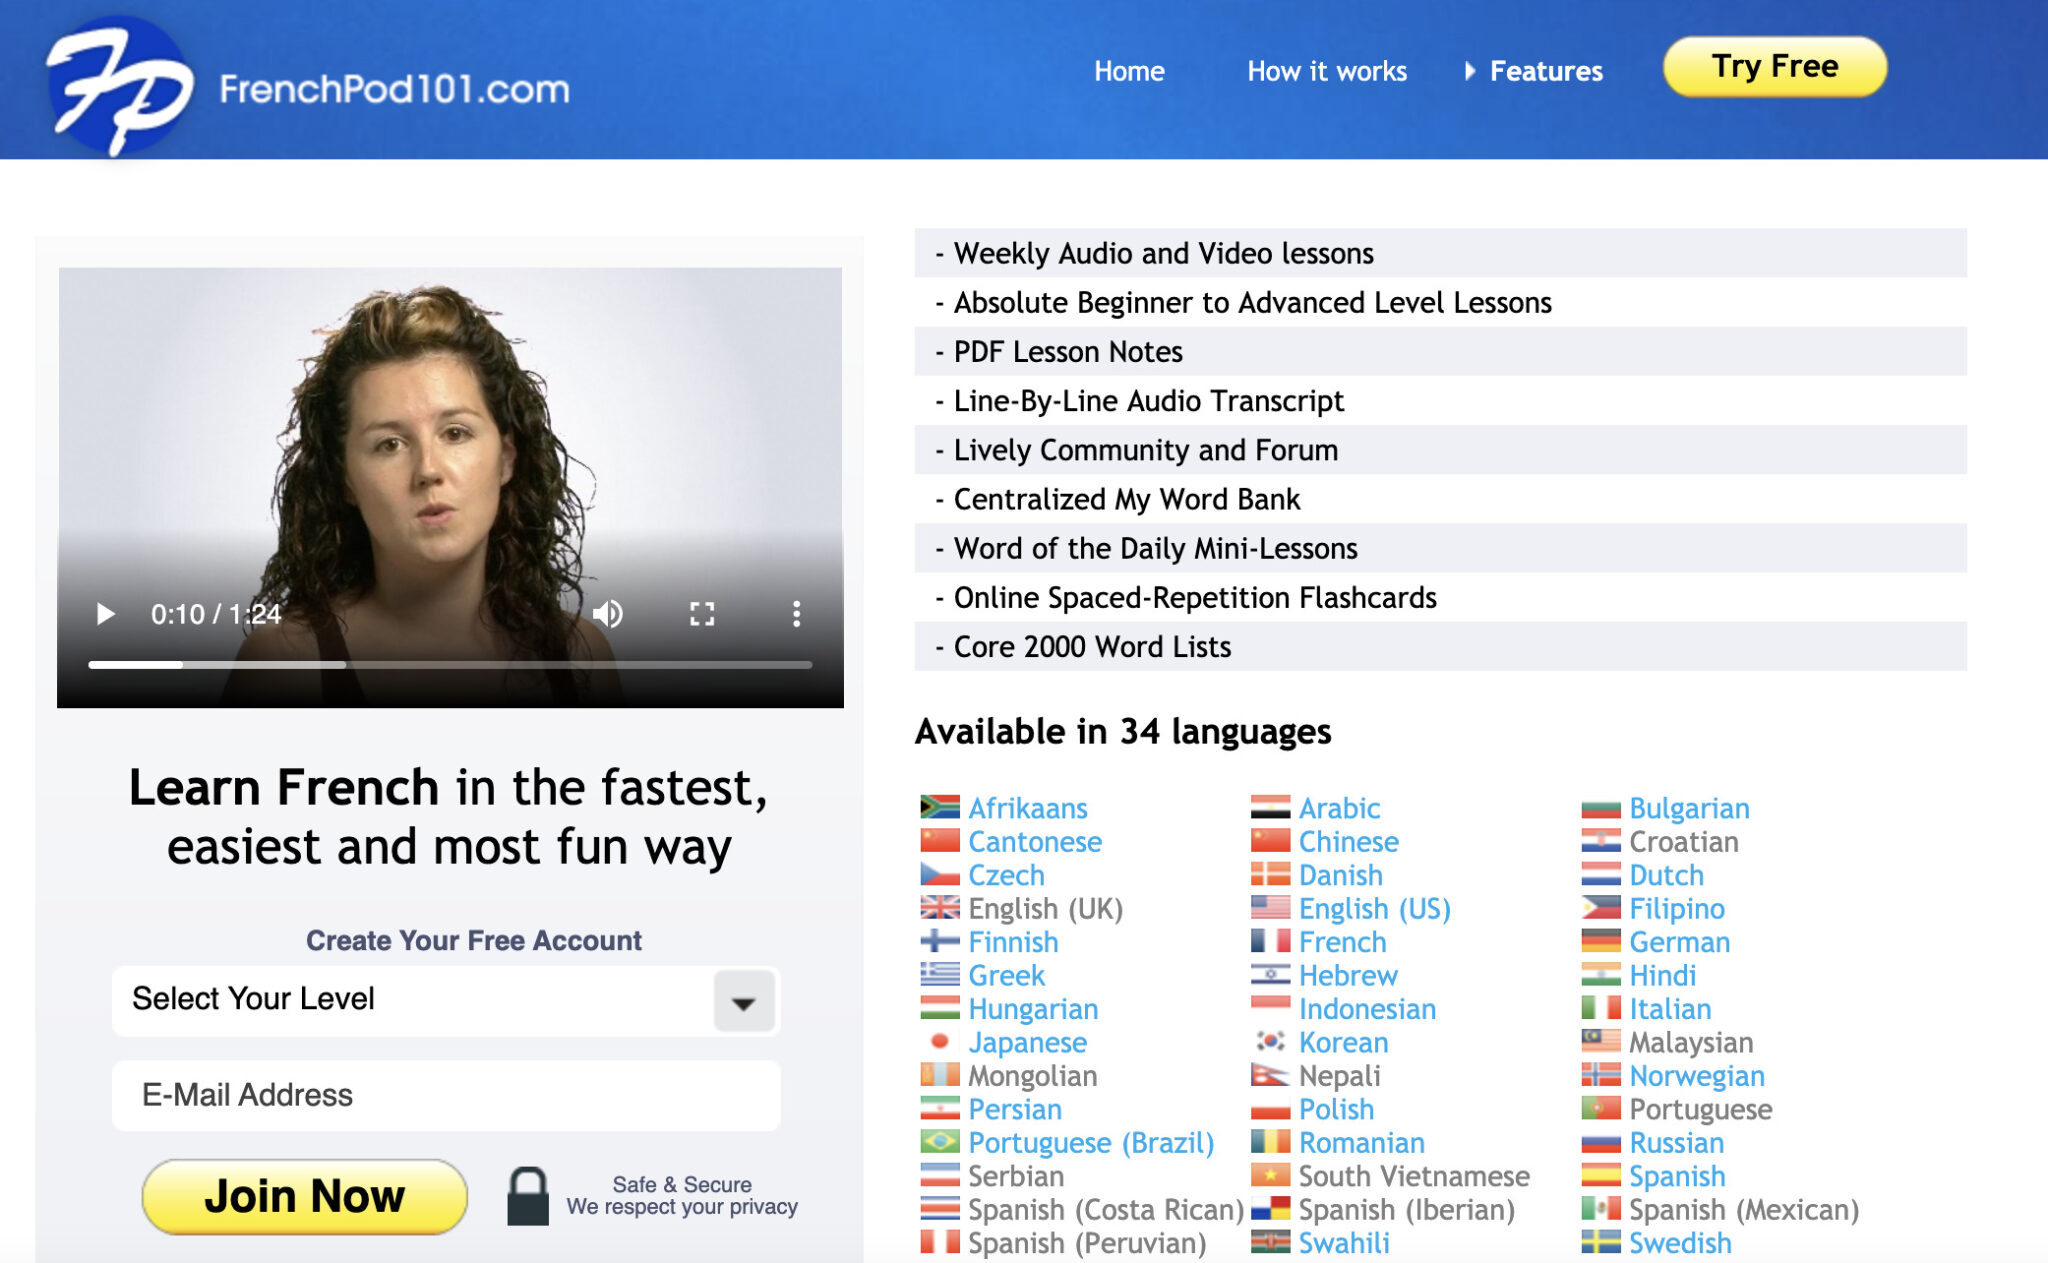Play the video with the play button
The width and height of the screenshot is (2048, 1263).
point(105,614)
